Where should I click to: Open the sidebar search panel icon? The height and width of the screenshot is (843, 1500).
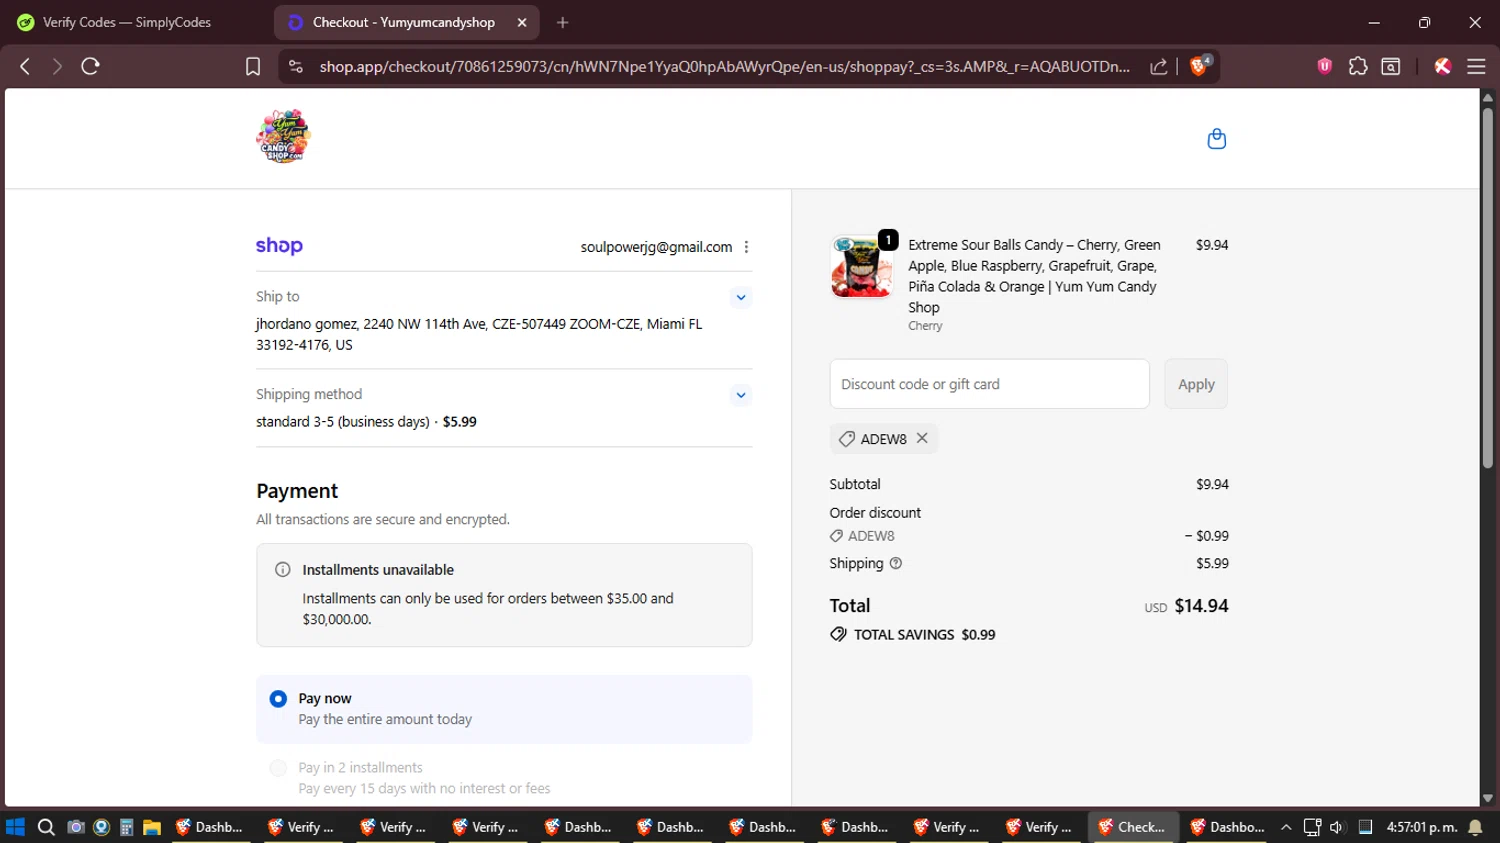tap(1391, 66)
